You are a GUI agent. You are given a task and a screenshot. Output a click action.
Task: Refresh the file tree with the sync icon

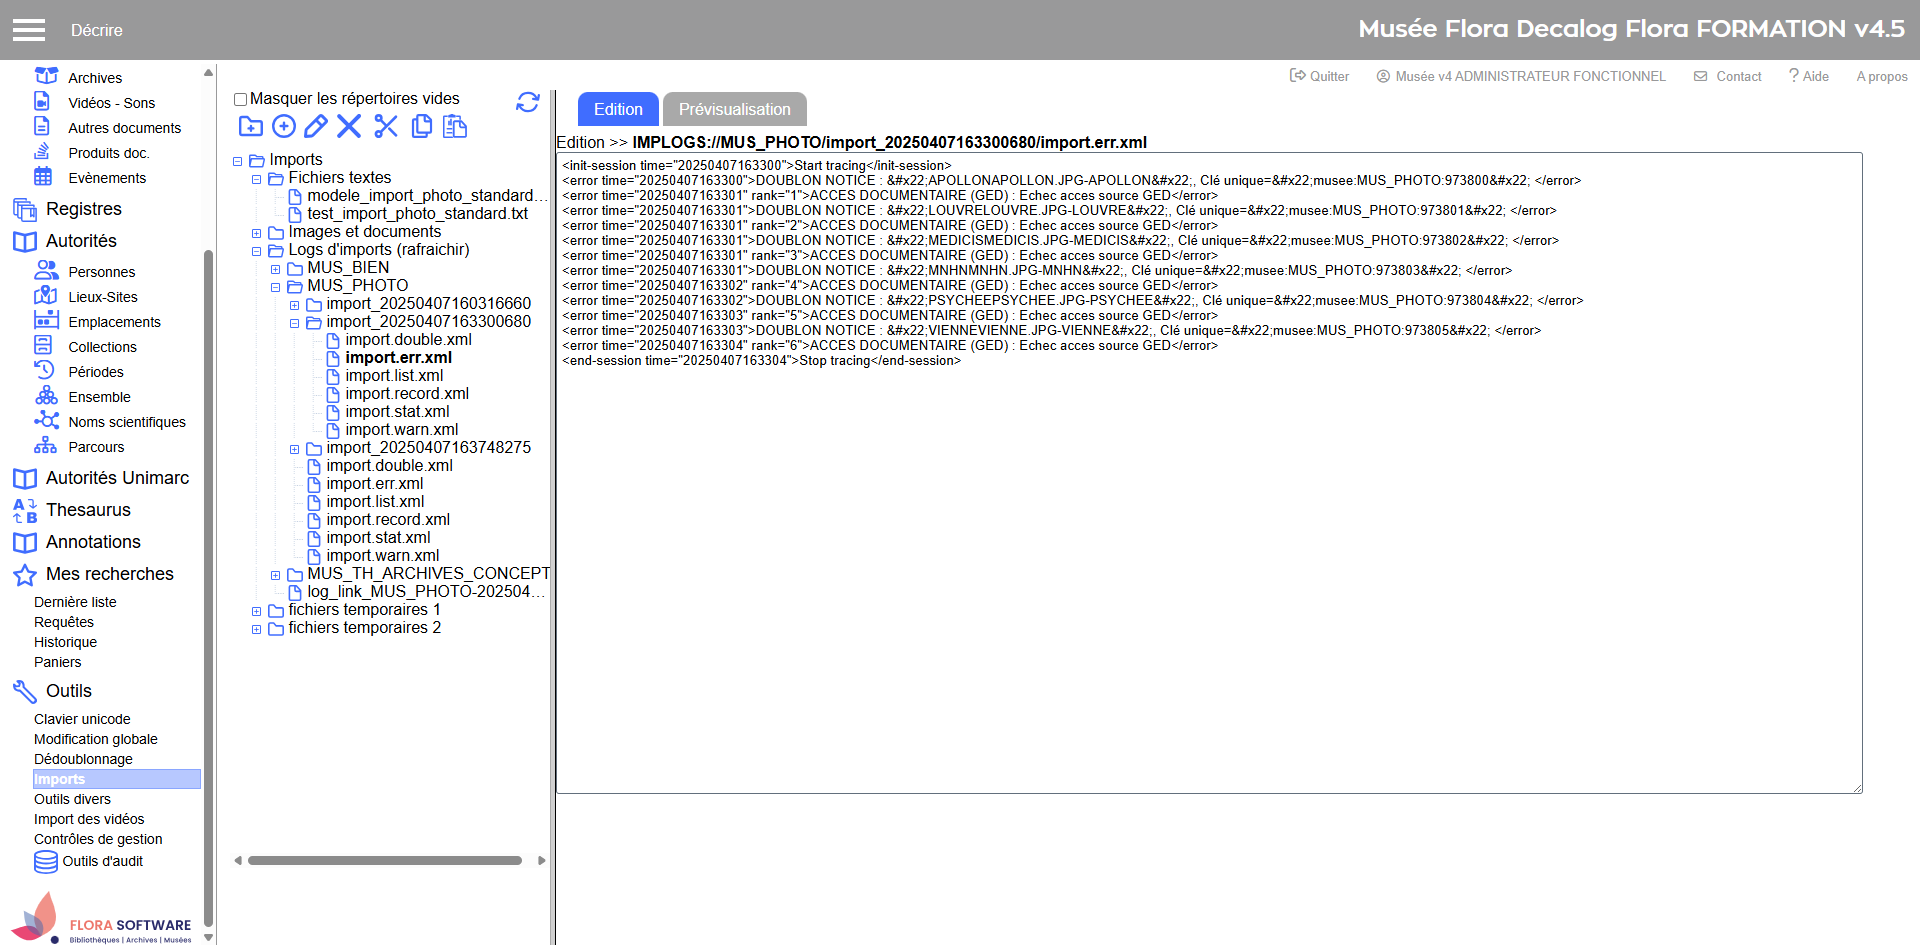coord(528,102)
